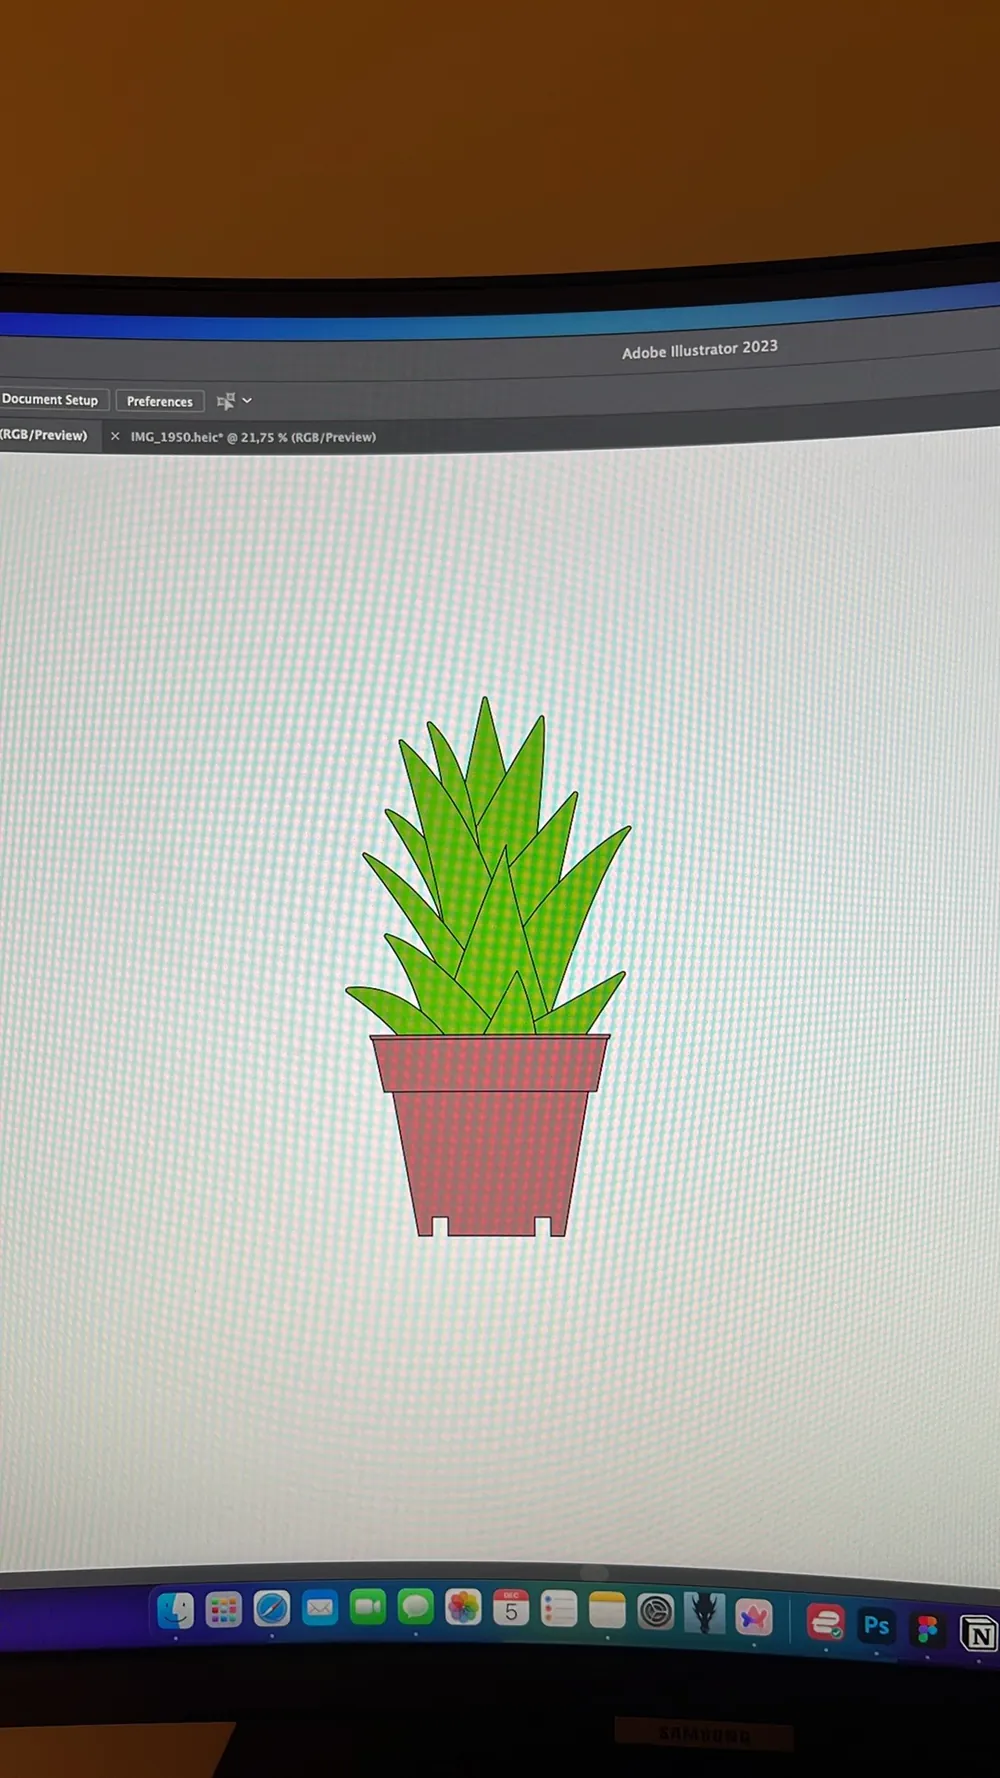Open Reminders from the Dock
This screenshot has width=1000, height=1778.
559,1609
